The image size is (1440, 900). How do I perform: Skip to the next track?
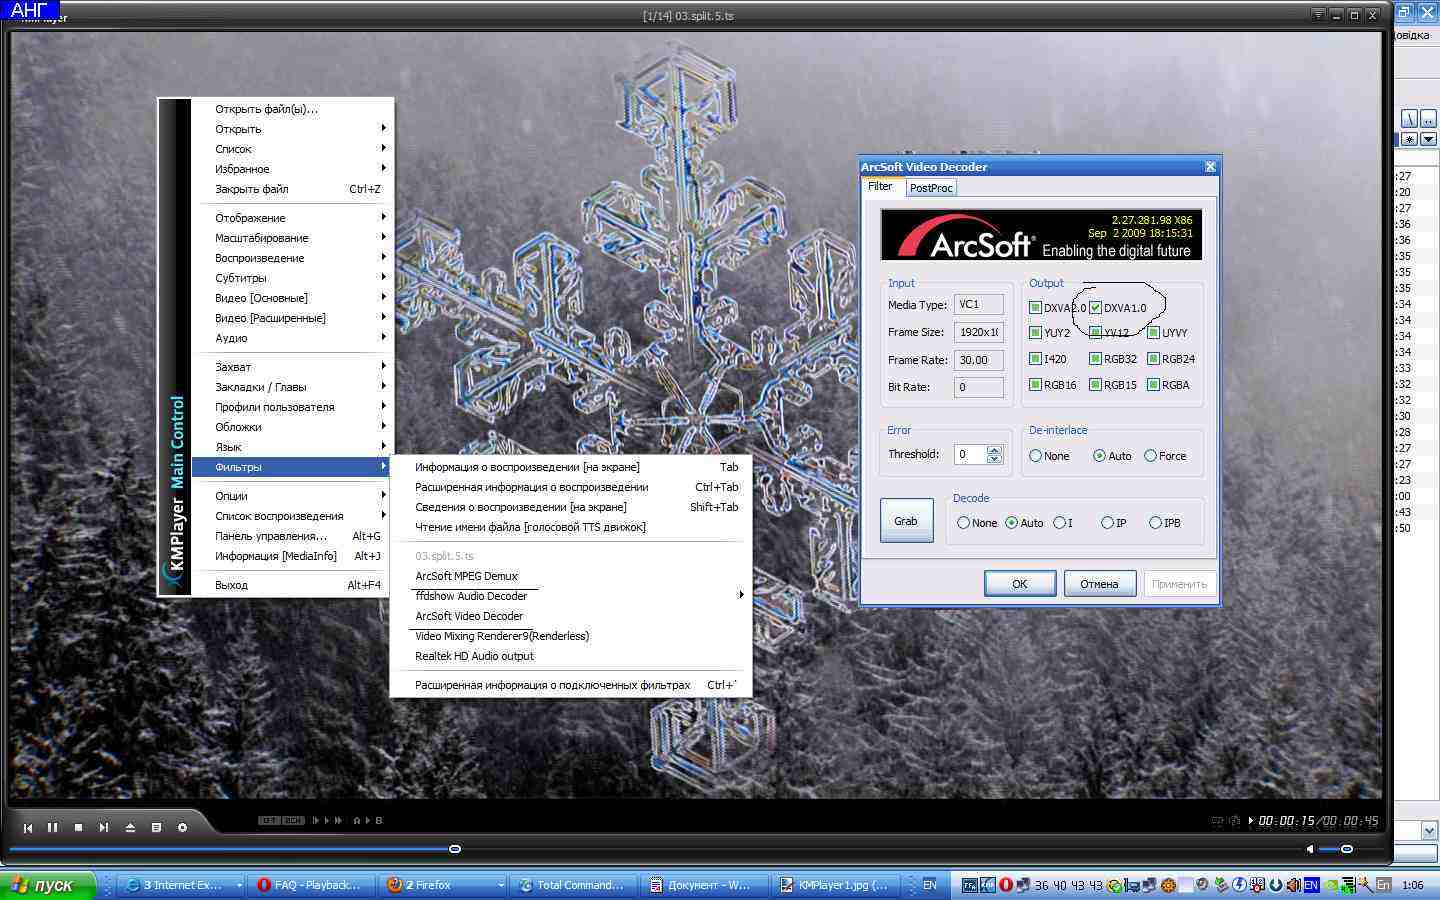point(103,827)
